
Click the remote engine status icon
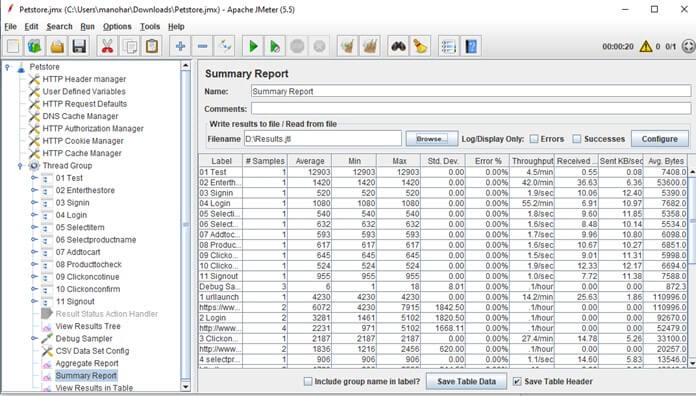pyautogui.click(x=689, y=46)
